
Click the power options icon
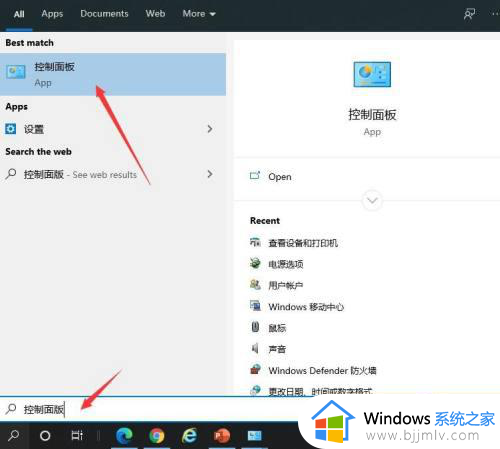click(255, 263)
